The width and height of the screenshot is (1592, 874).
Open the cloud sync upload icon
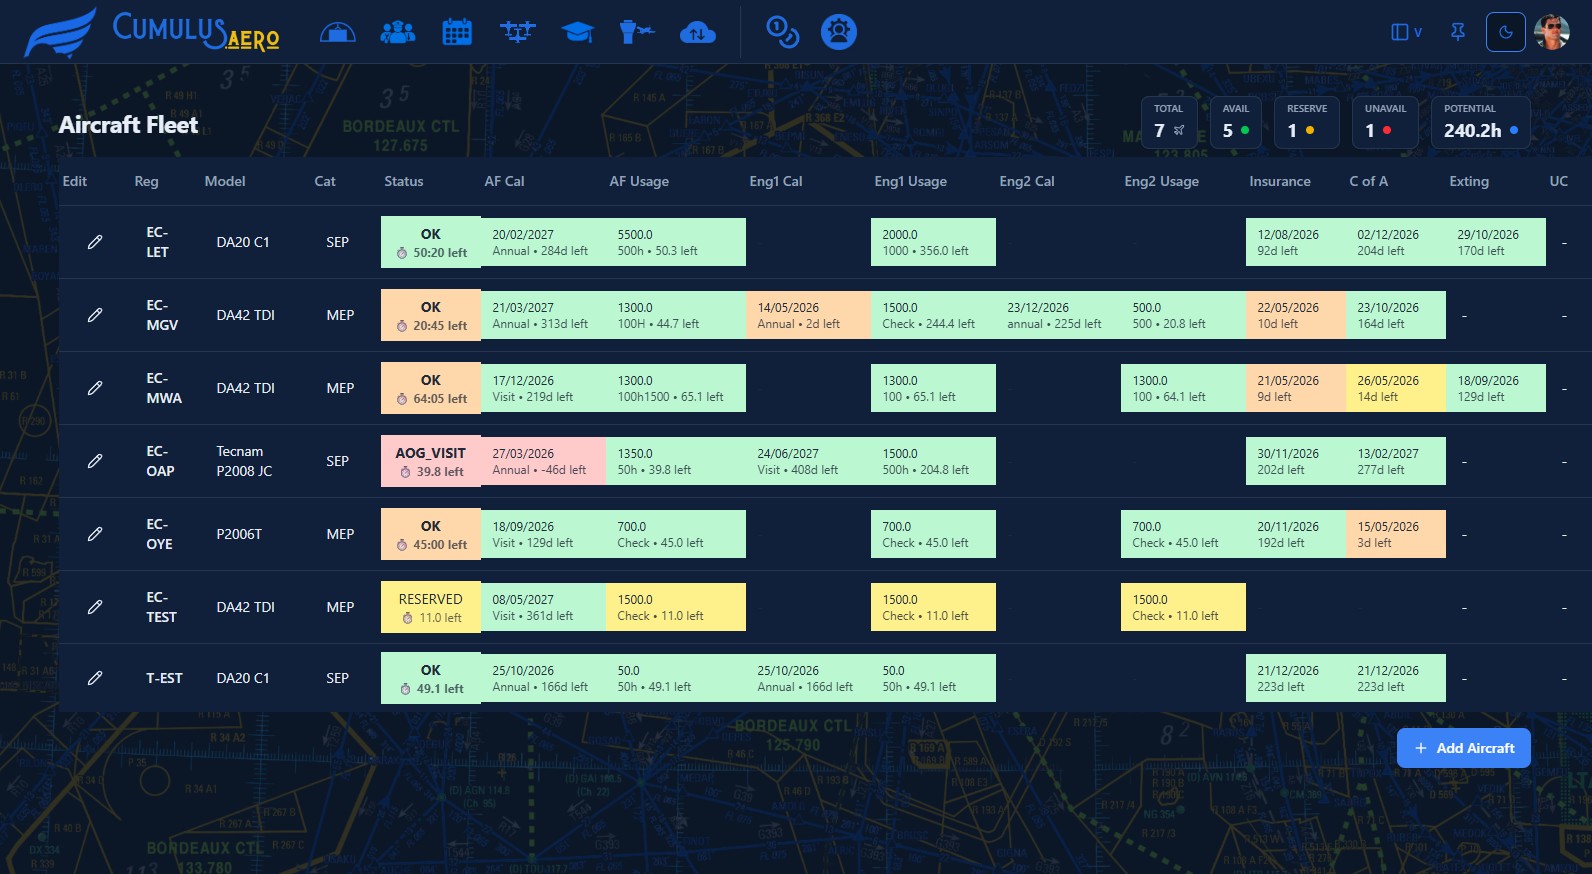click(698, 32)
